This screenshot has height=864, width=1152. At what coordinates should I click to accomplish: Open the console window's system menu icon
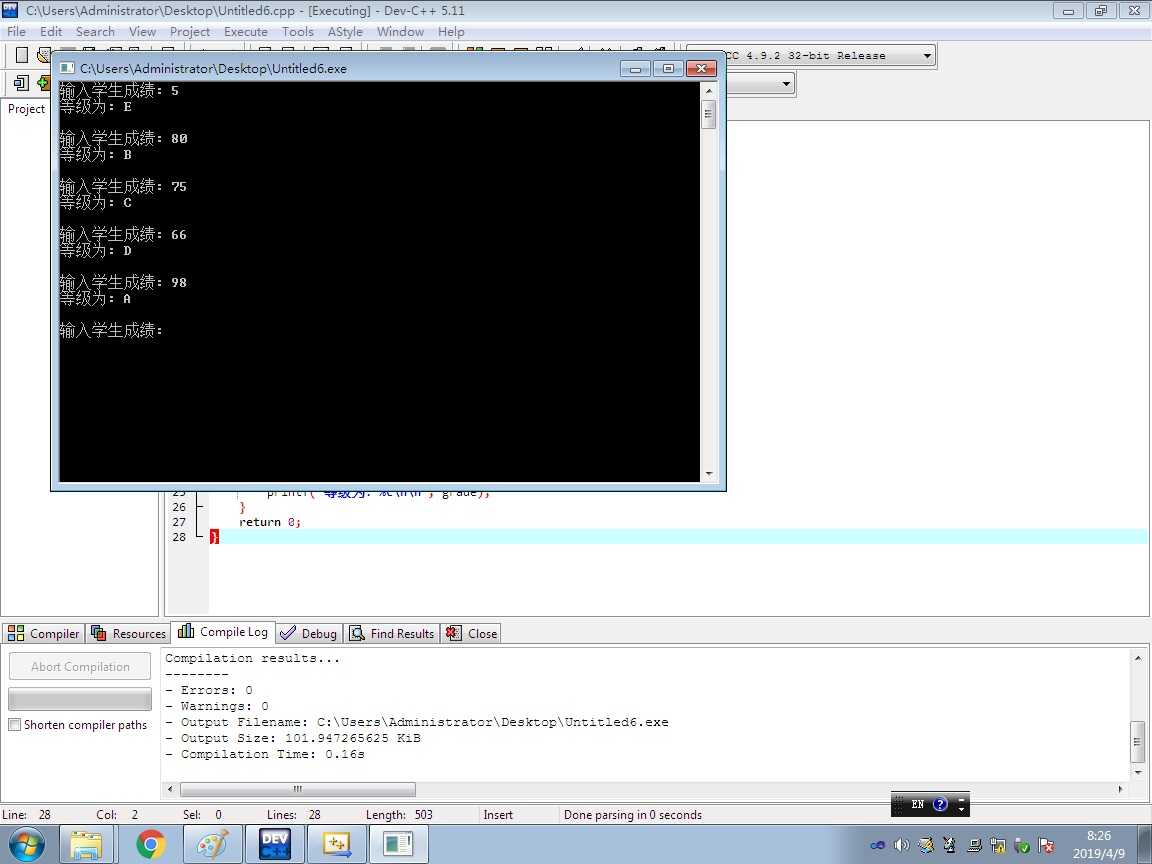(x=67, y=68)
